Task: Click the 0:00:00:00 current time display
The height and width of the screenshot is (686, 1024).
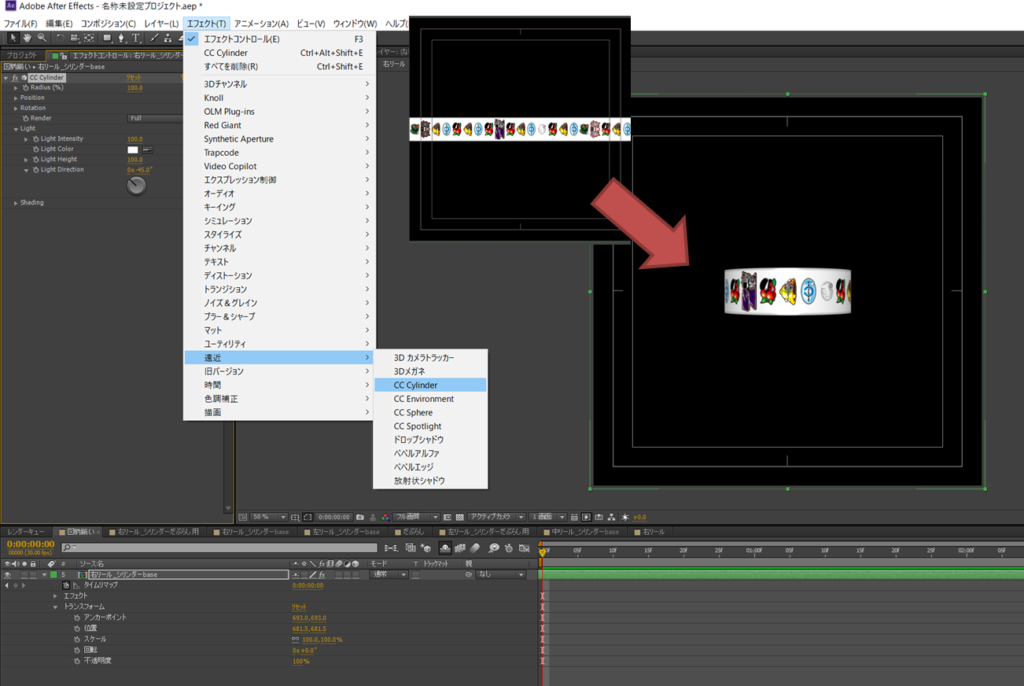Action: [31, 544]
